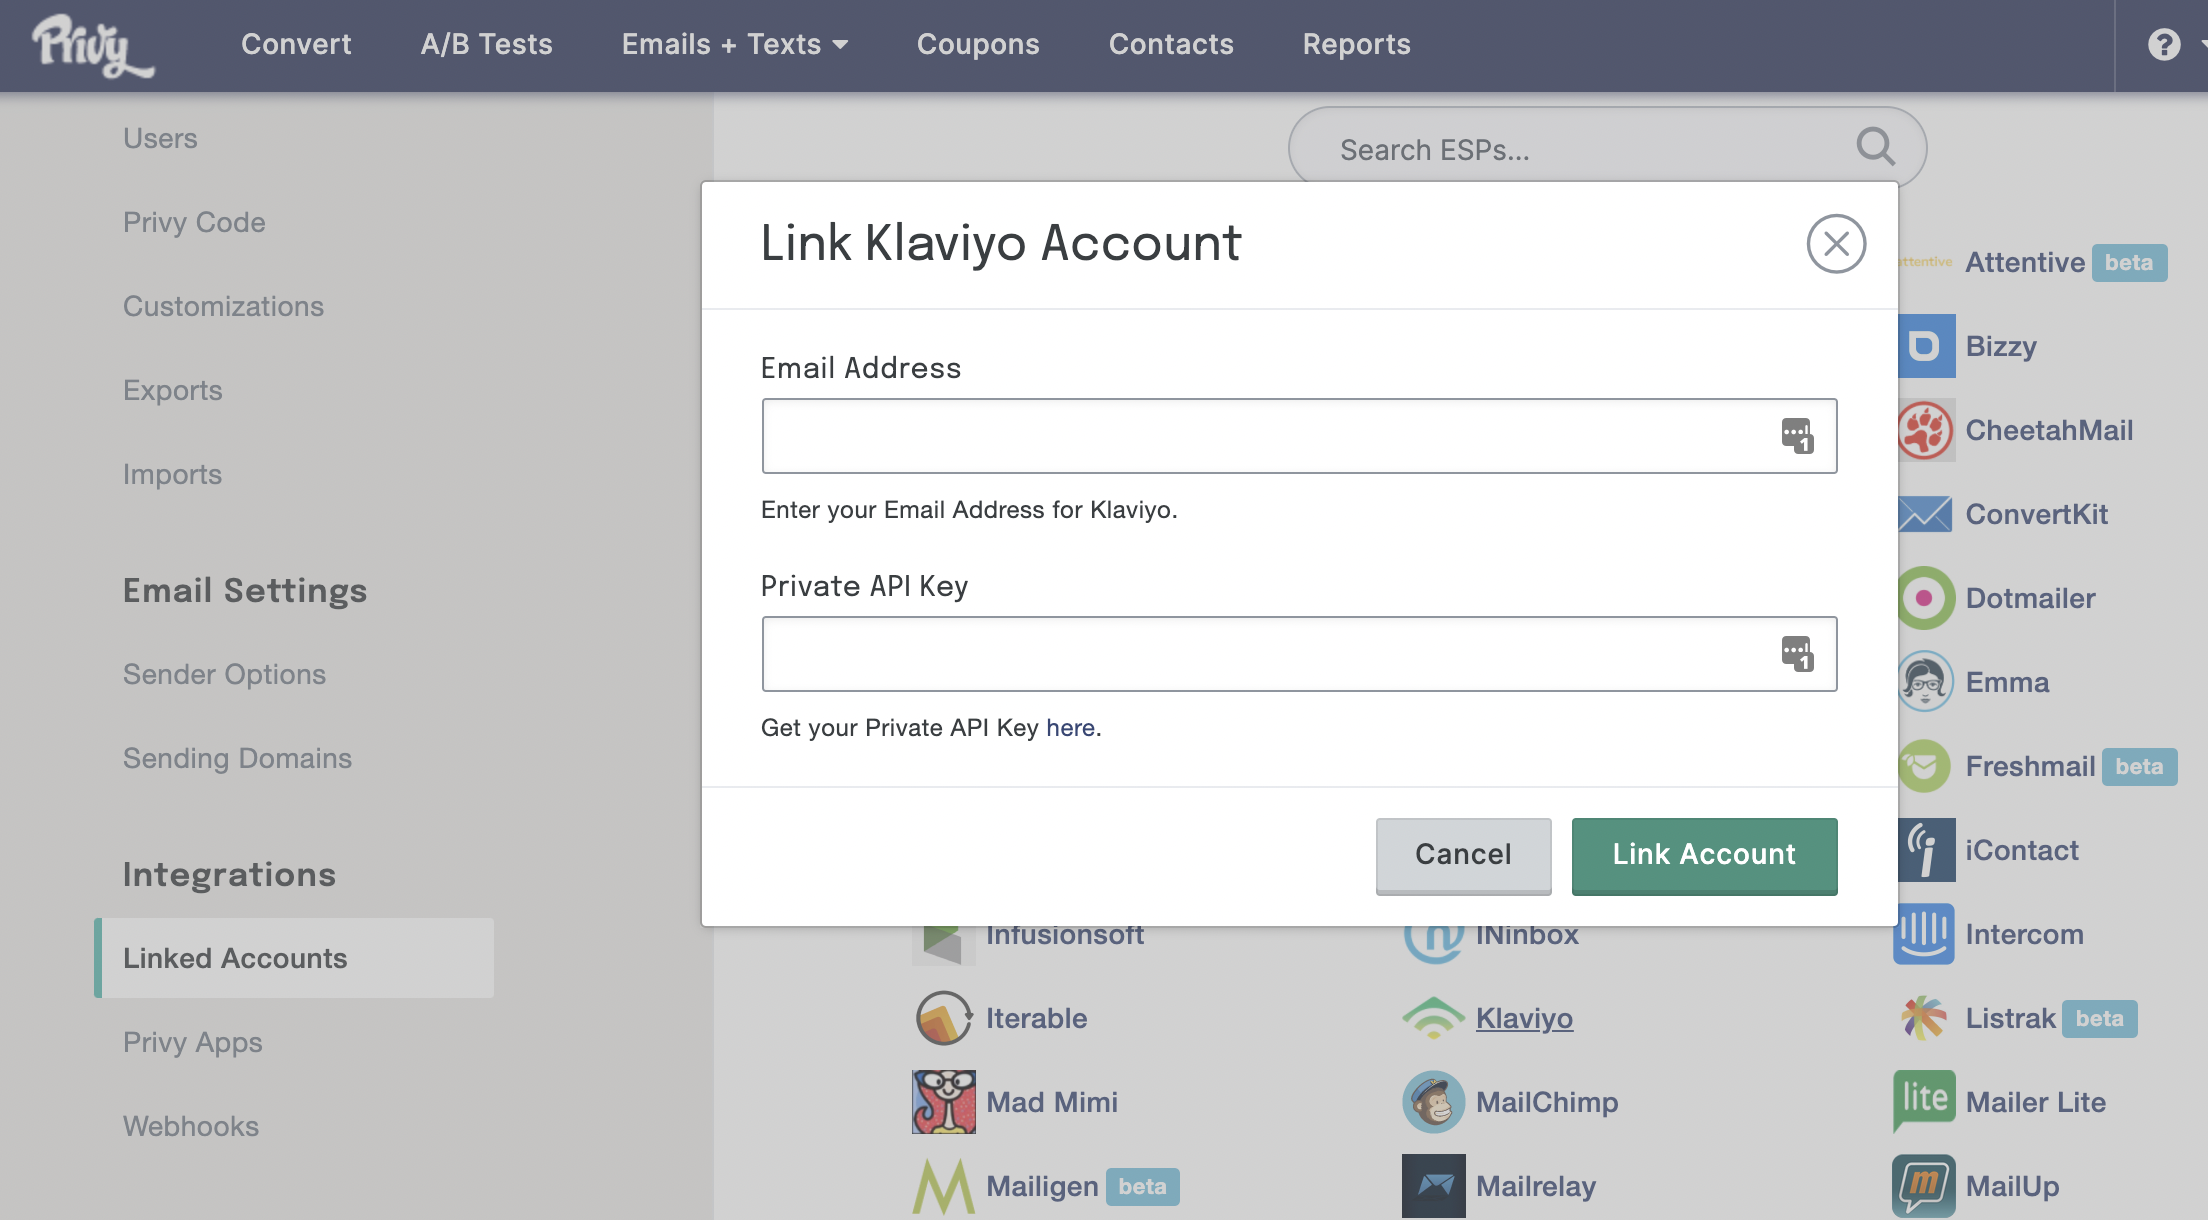Screen dimensions: 2208x1220
Task: Click the Link Account button
Action: point(1704,855)
